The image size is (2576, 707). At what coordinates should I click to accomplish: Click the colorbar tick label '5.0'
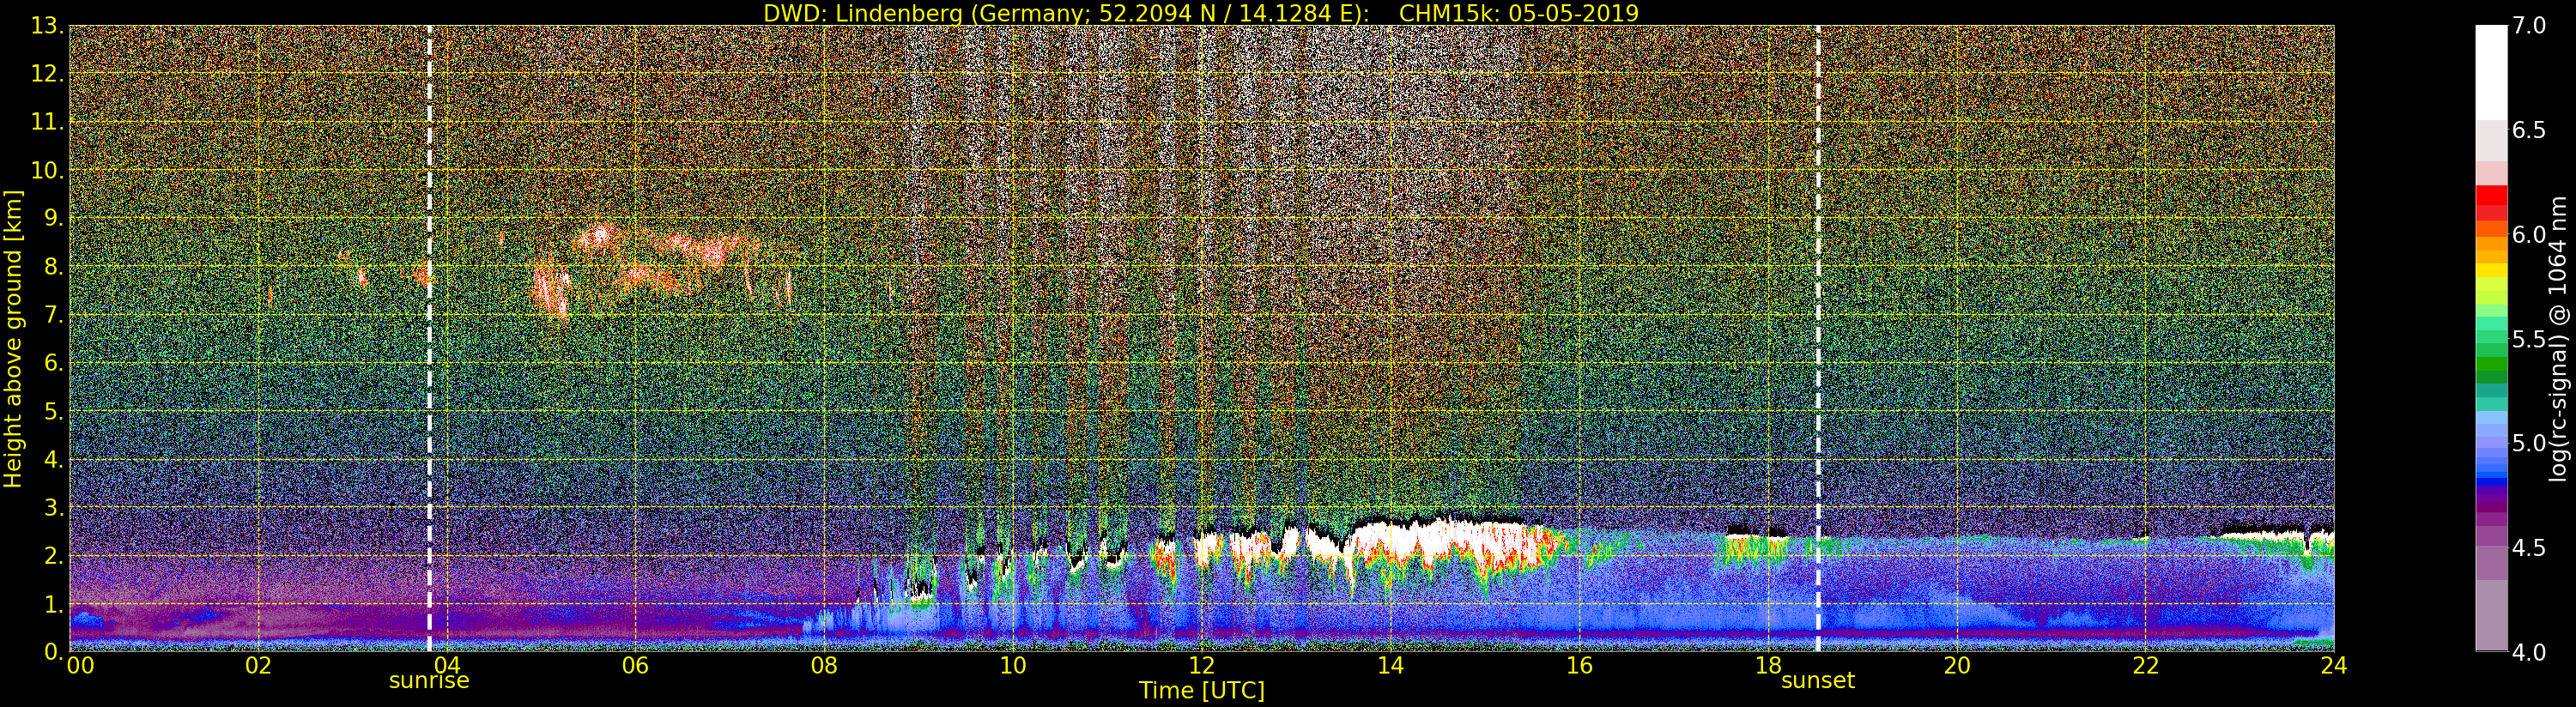(2529, 443)
